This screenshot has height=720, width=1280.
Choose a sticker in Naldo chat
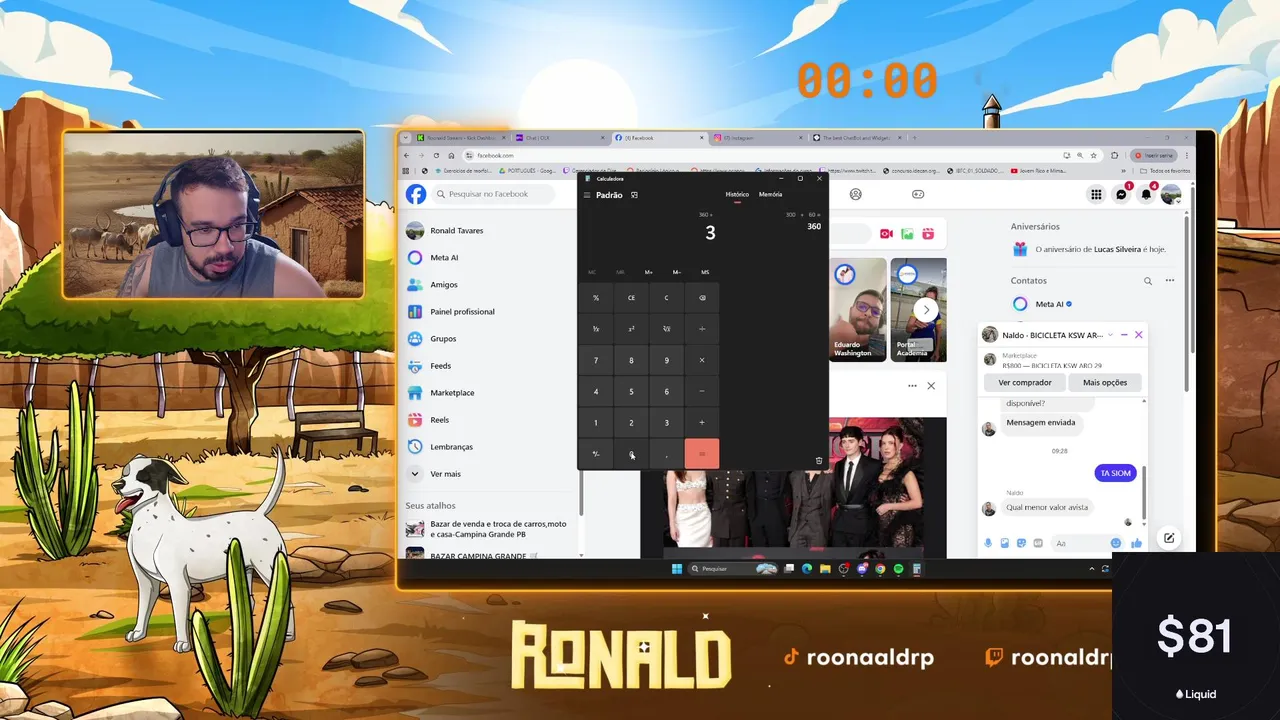[x=1021, y=543]
